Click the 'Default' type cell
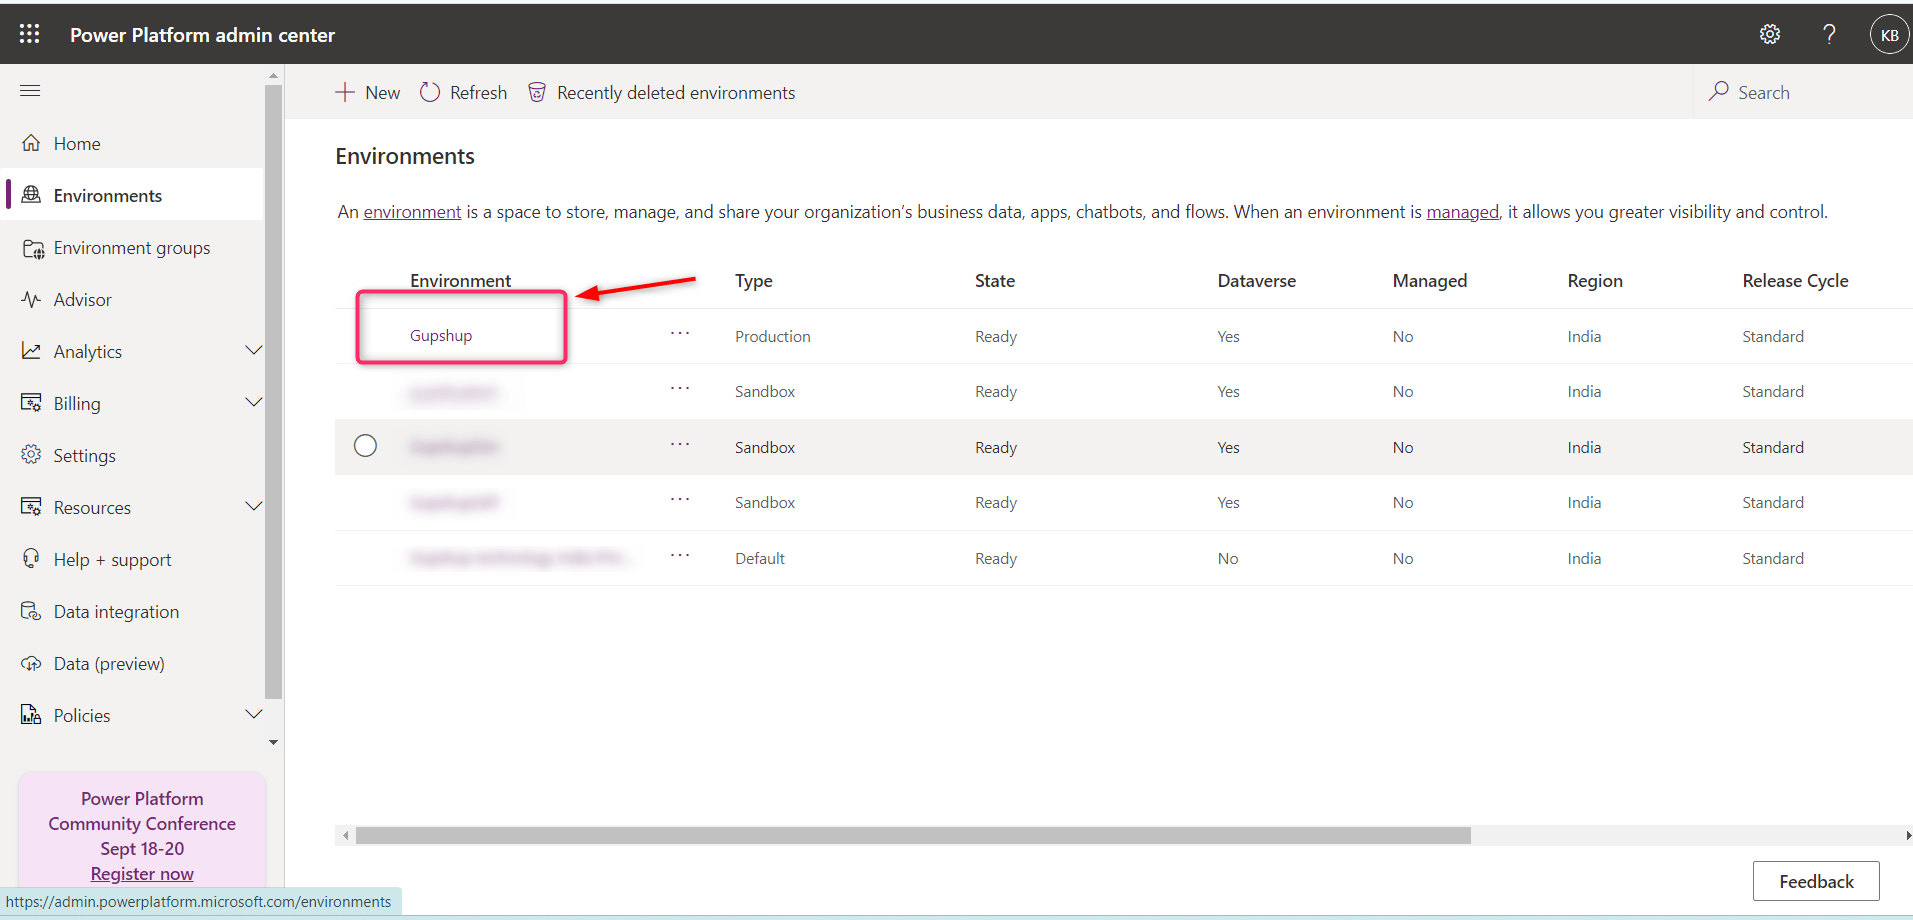The width and height of the screenshot is (1913, 920). (760, 558)
